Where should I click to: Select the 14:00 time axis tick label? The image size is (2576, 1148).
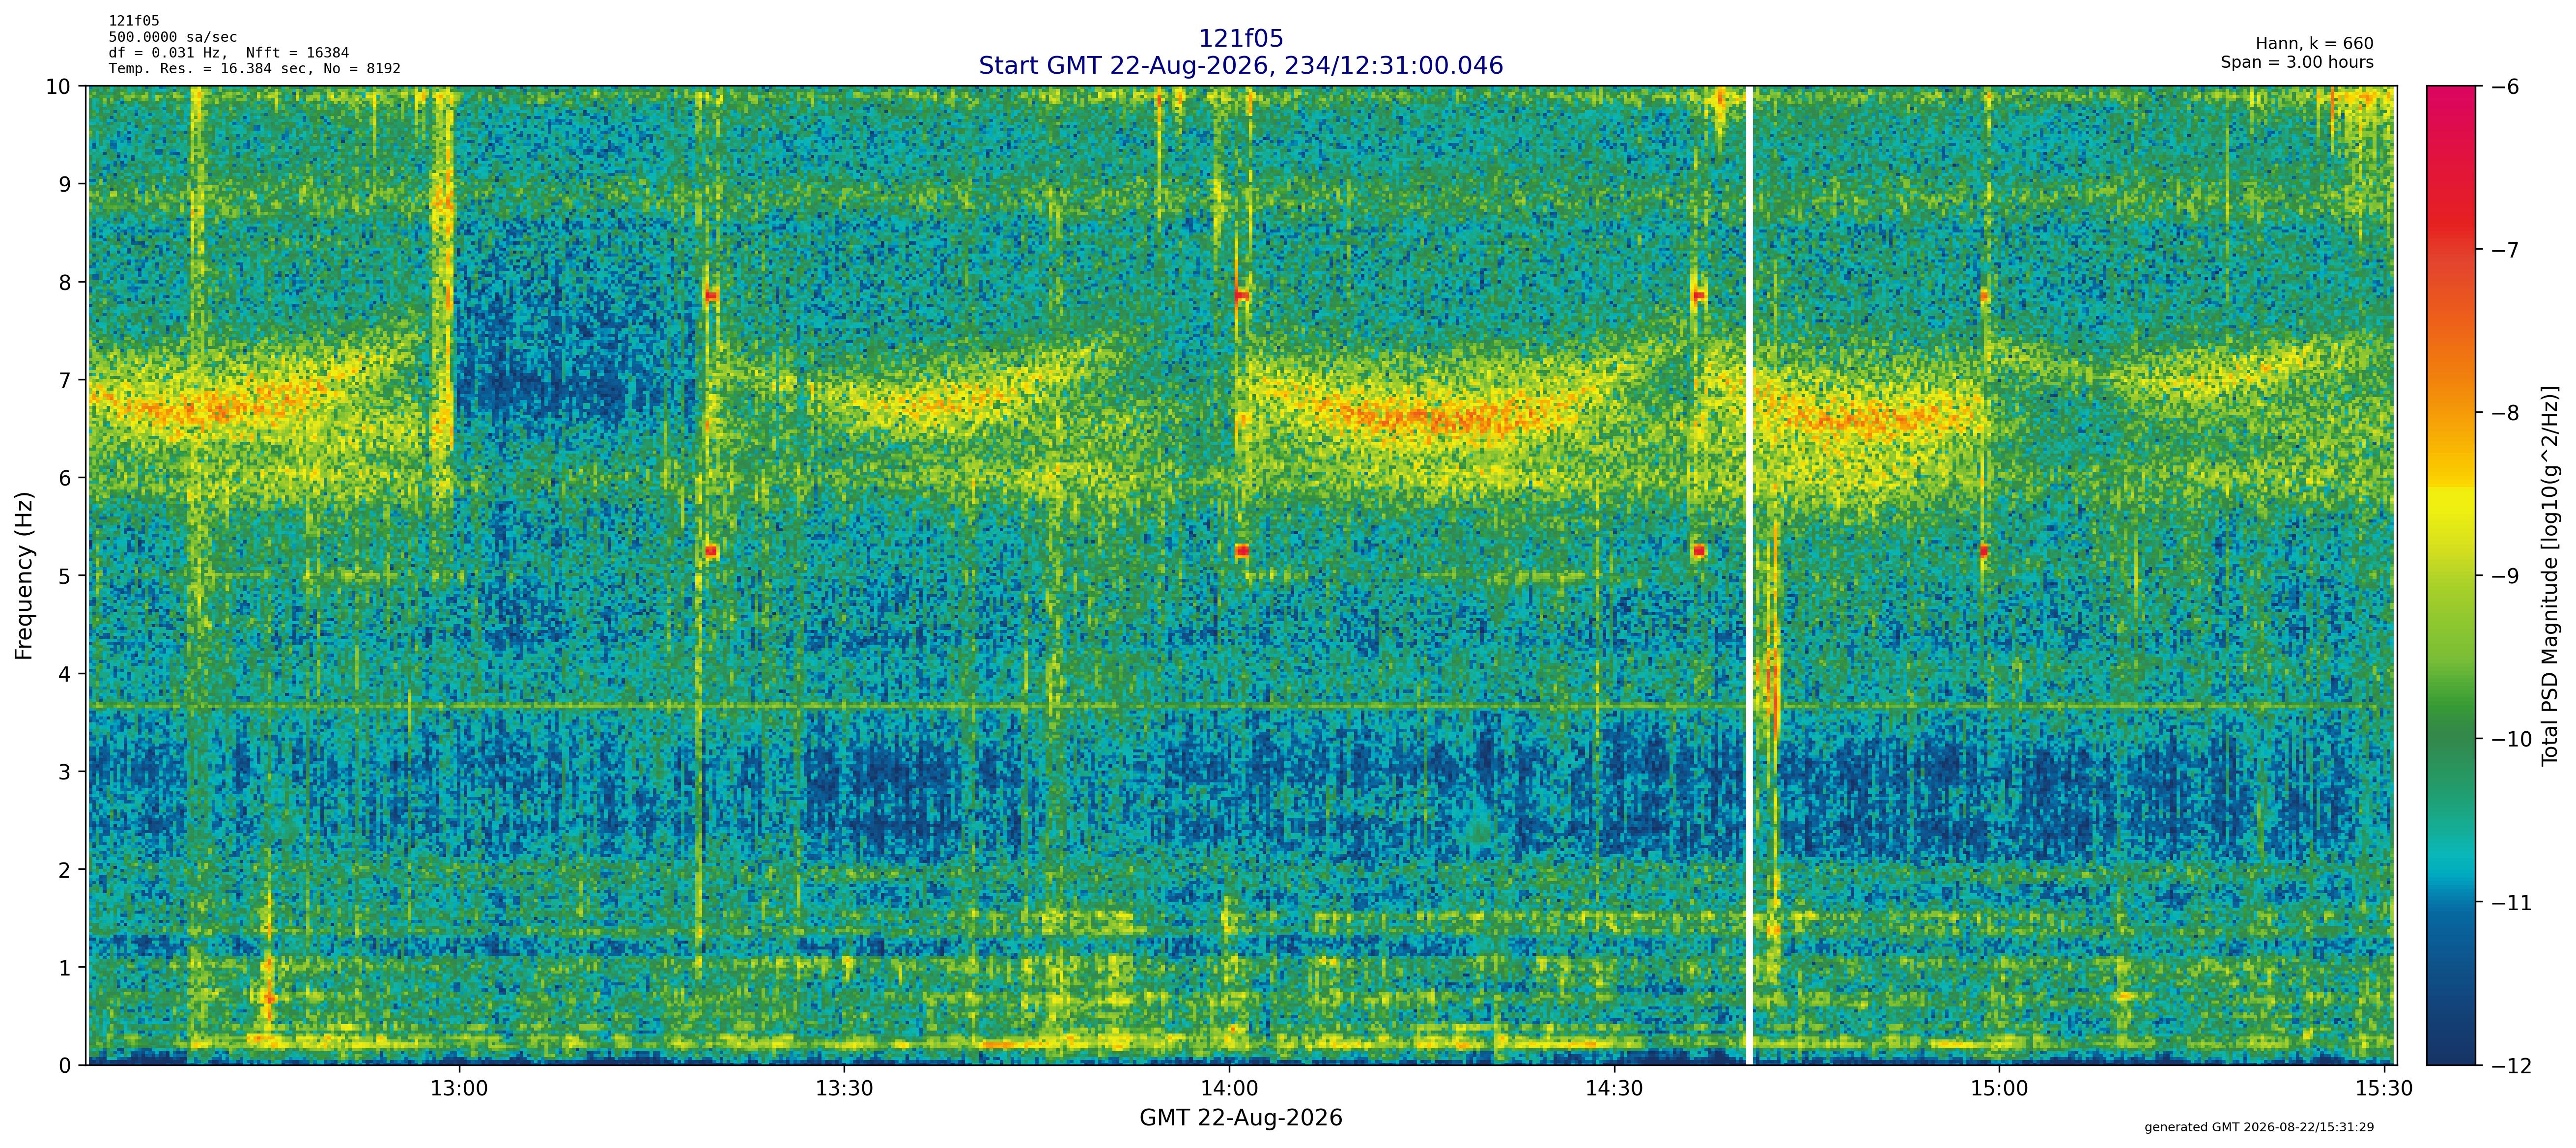point(1229,1088)
